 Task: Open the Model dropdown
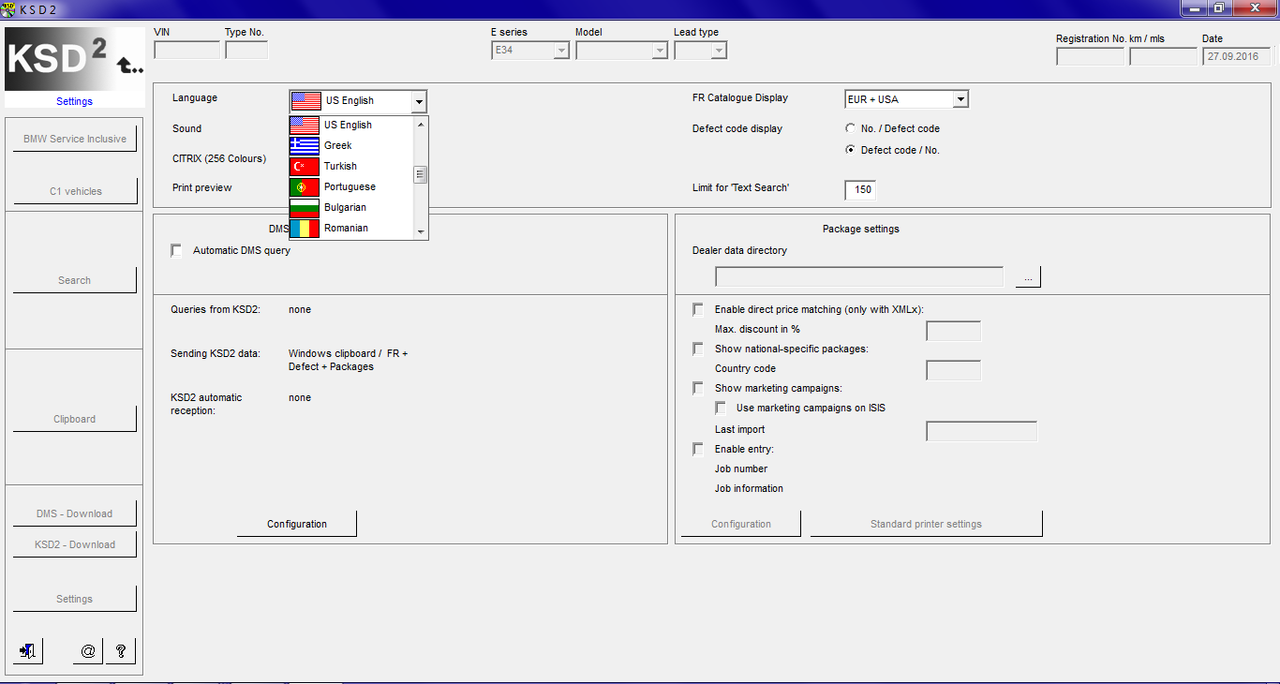pyautogui.click(x=659, y=50)
